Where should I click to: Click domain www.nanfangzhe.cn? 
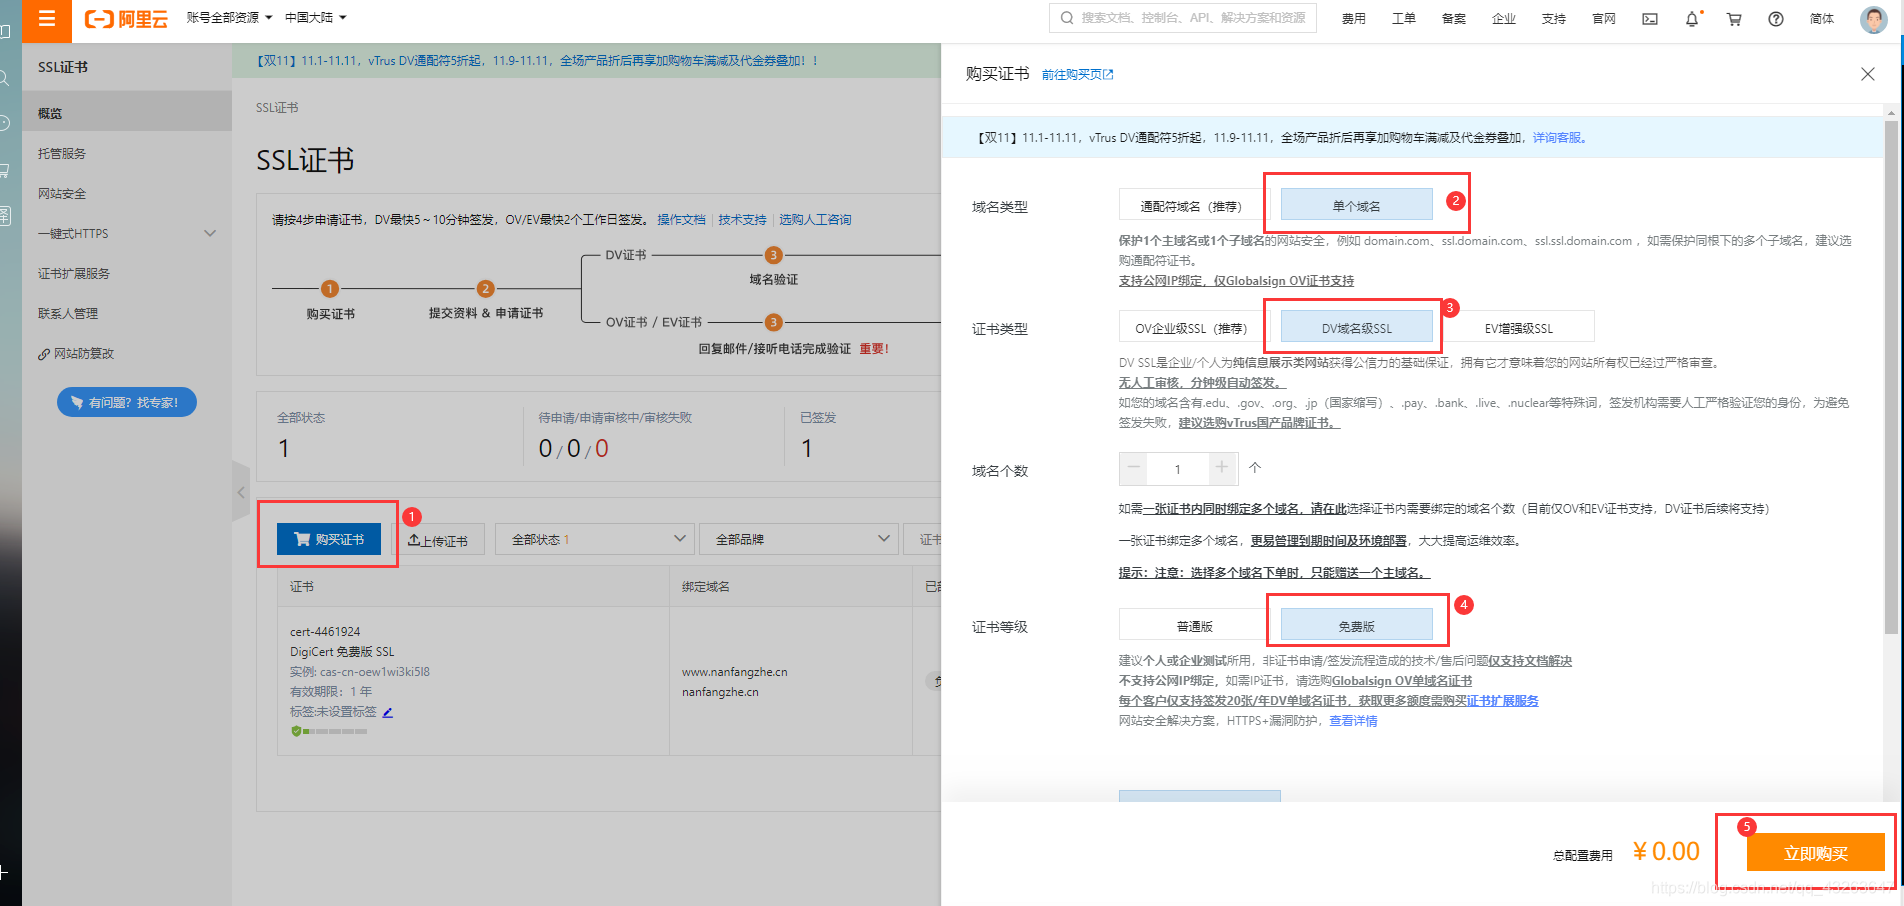click(x=734, y=672)
